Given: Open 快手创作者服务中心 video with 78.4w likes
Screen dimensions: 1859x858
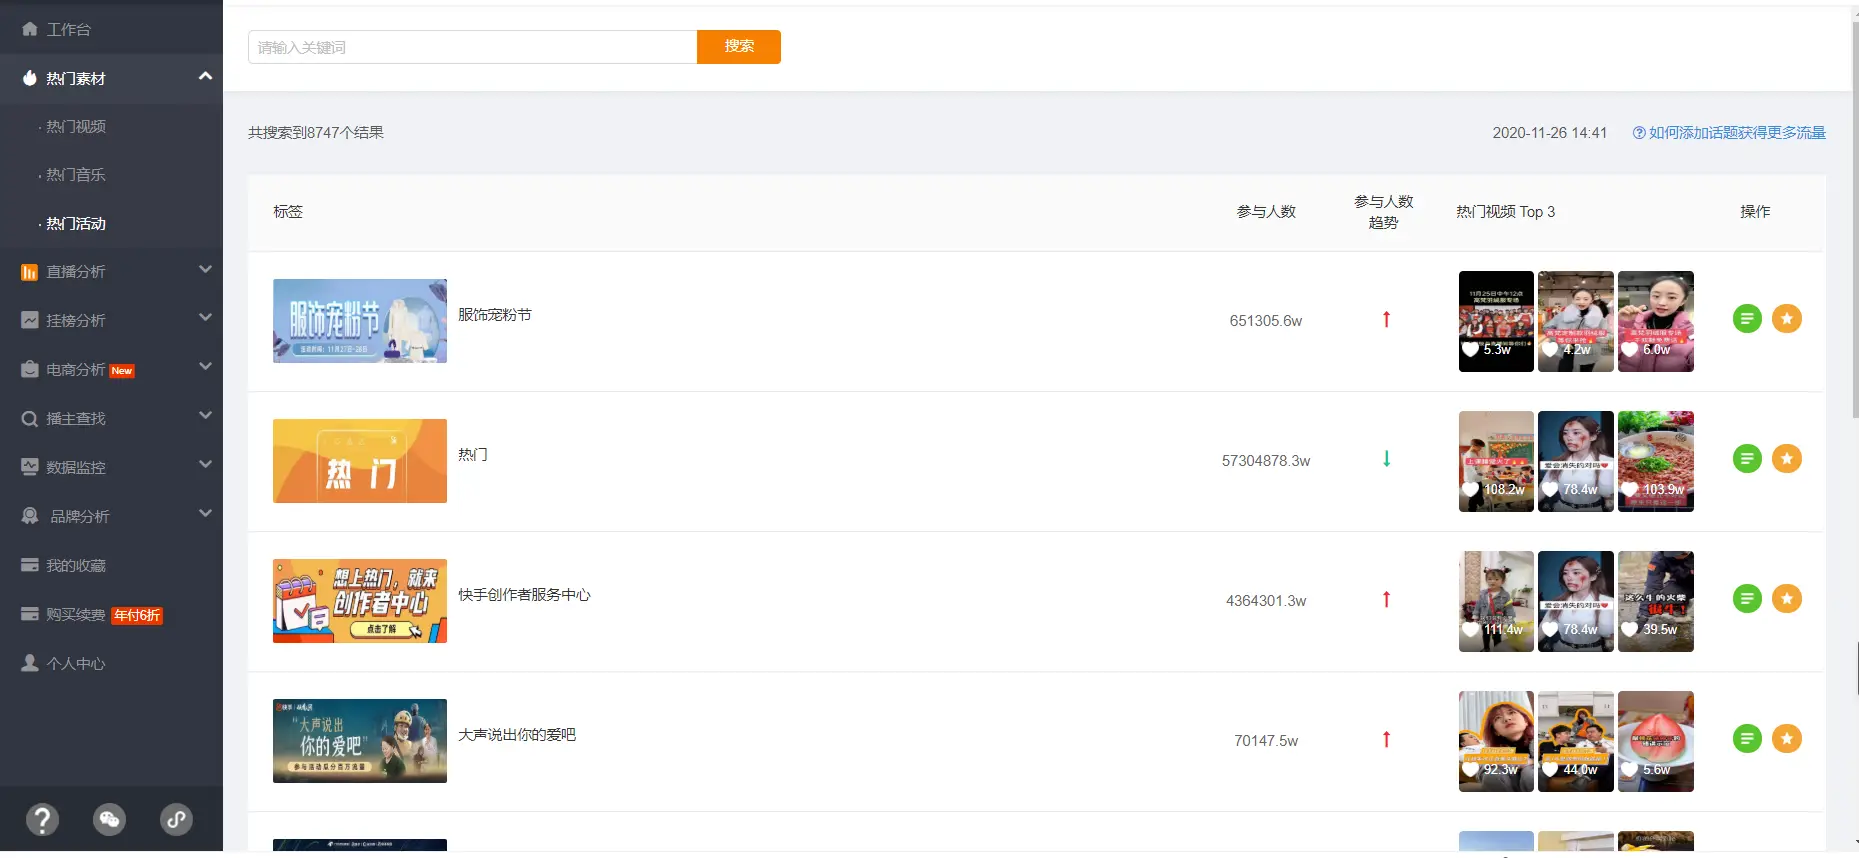Looking at the screenshot, I should 1576,601.
